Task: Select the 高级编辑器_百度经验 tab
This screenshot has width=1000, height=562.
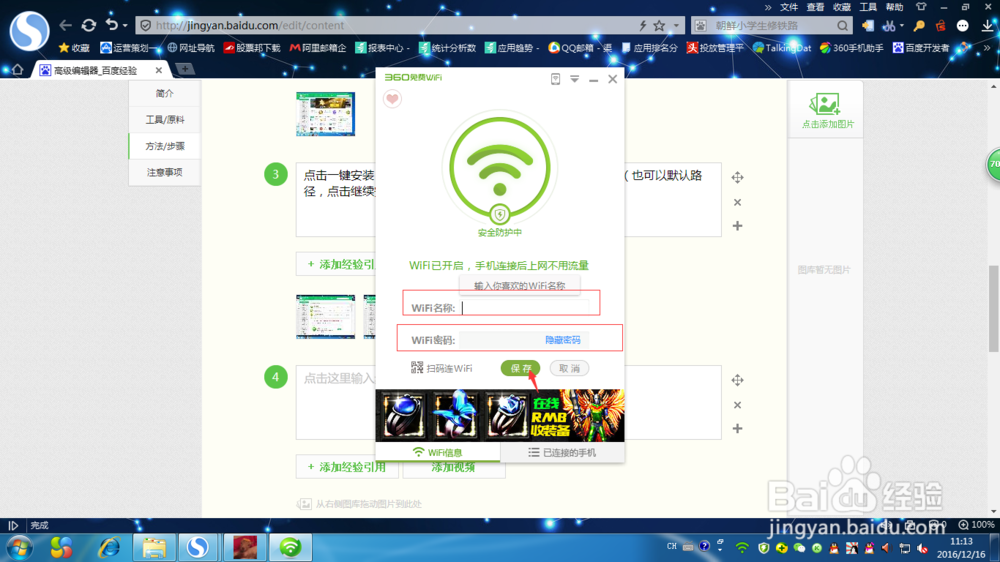Action: pos(101,70)
